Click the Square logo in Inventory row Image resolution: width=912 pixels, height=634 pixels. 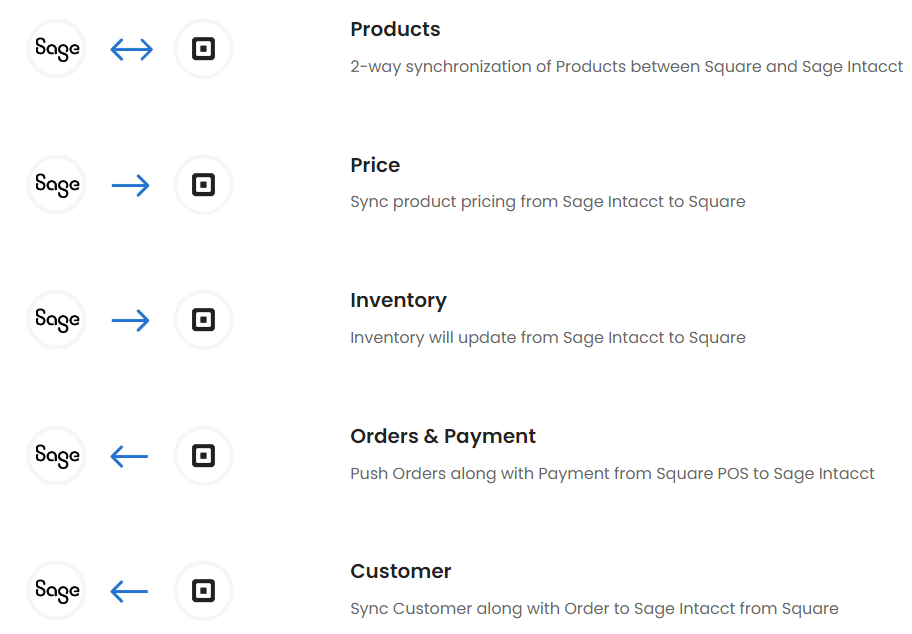coord(203,320)
